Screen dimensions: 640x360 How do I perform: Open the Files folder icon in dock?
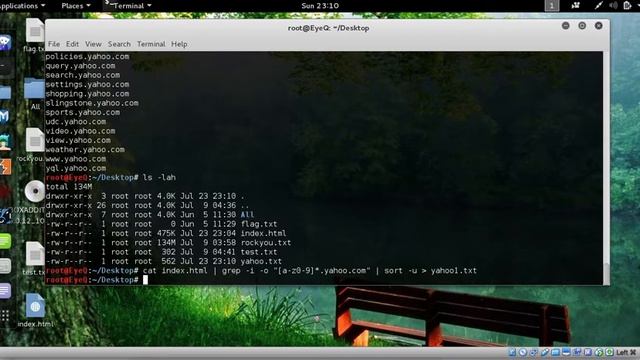click(x=5, y=92)
